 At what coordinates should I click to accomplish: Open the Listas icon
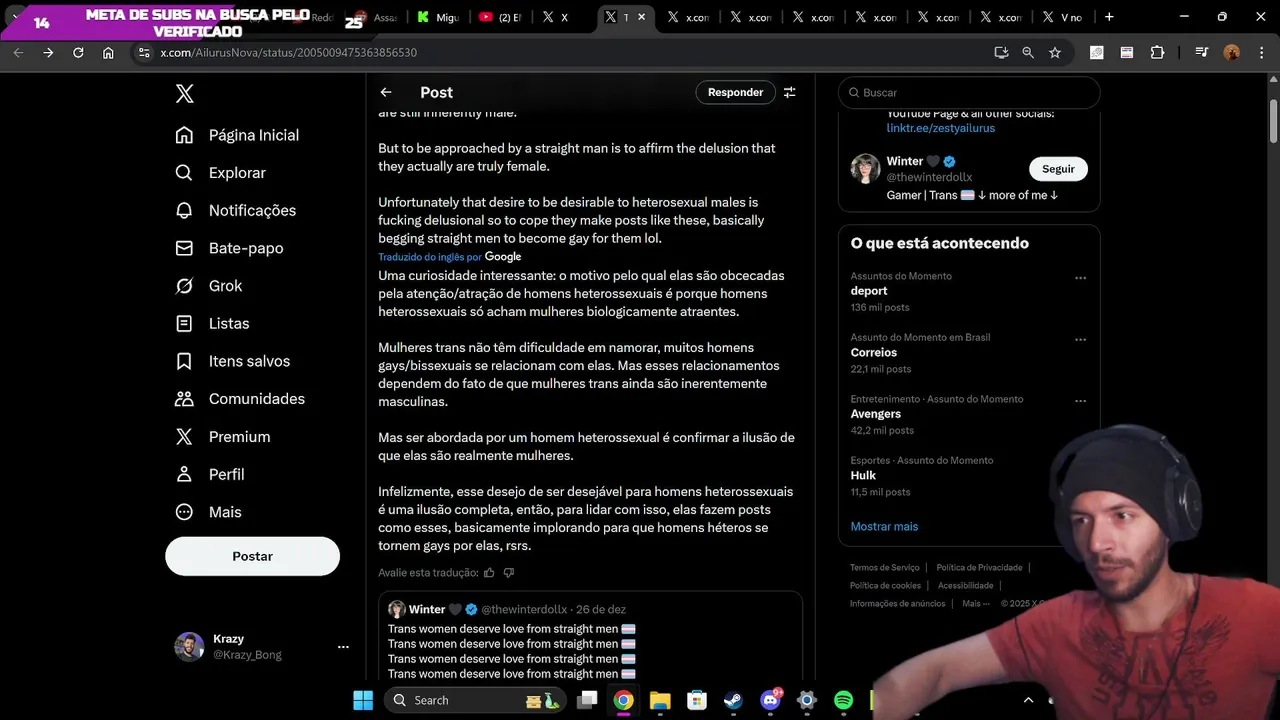click(184, 323)
